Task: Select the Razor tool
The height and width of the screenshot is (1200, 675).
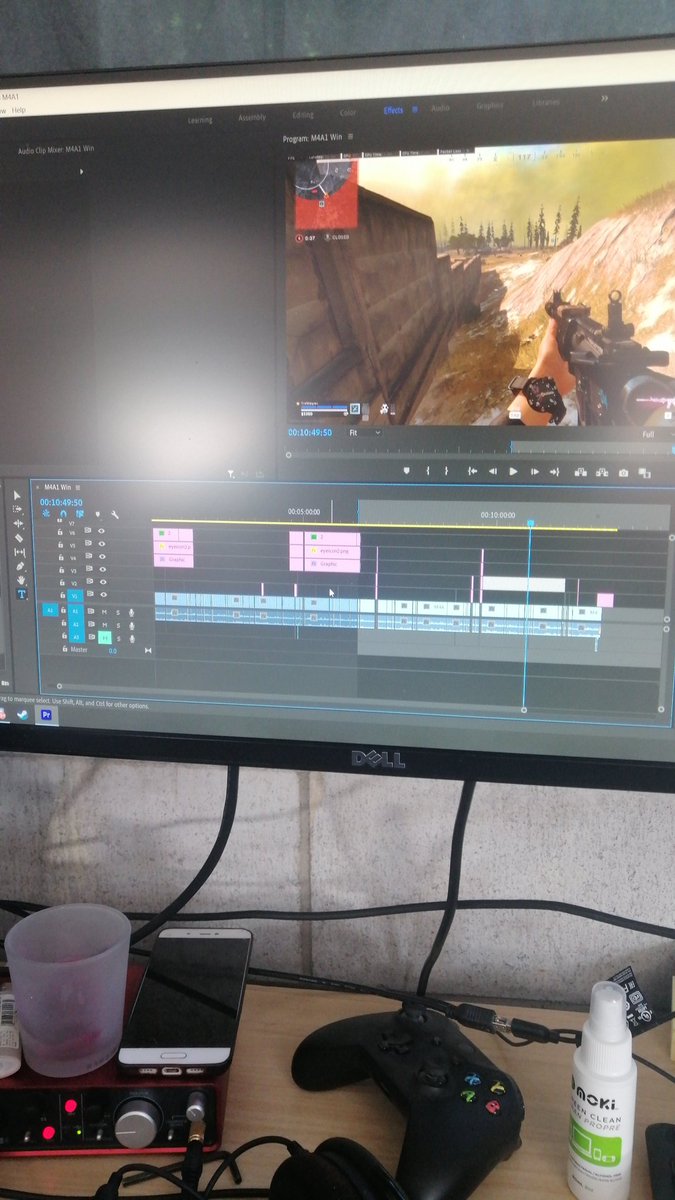Action: coord(19,538)
